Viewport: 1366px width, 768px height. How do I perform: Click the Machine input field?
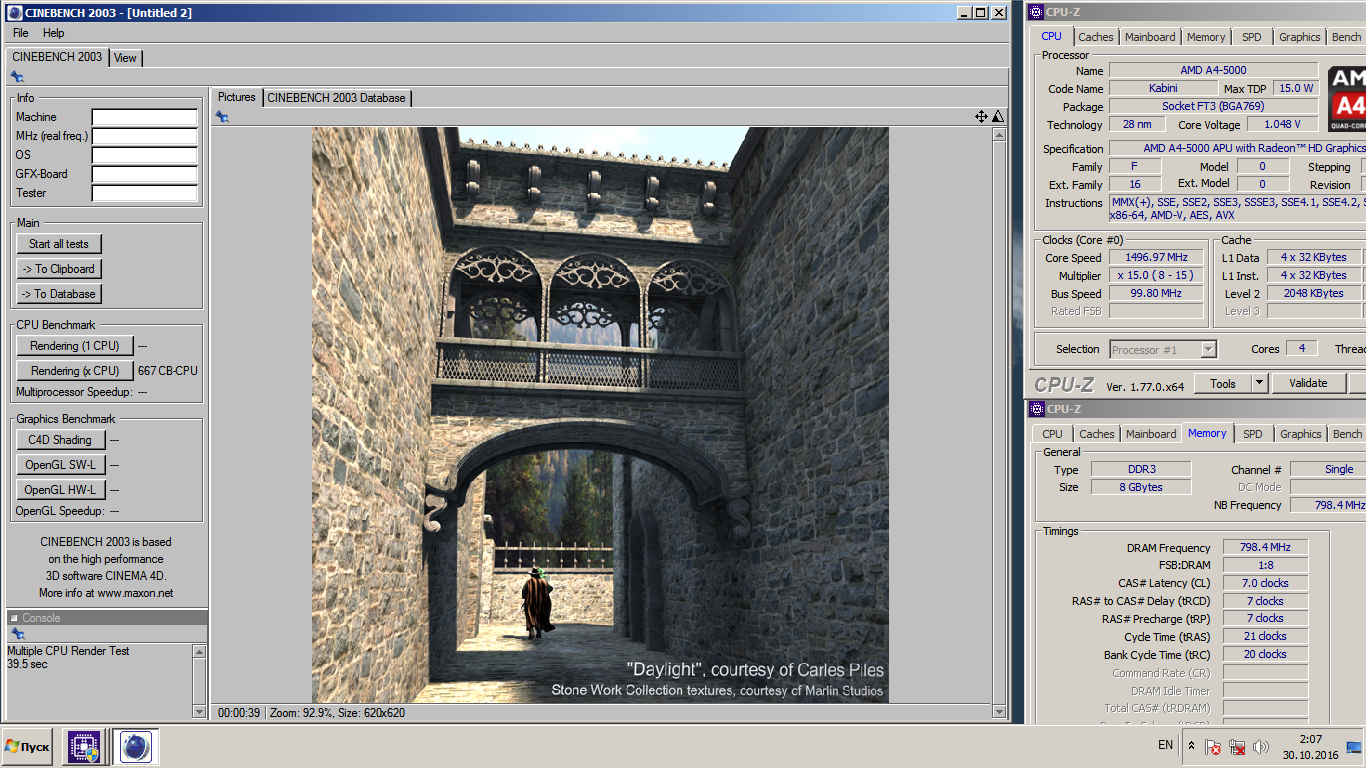click(145, 117)
